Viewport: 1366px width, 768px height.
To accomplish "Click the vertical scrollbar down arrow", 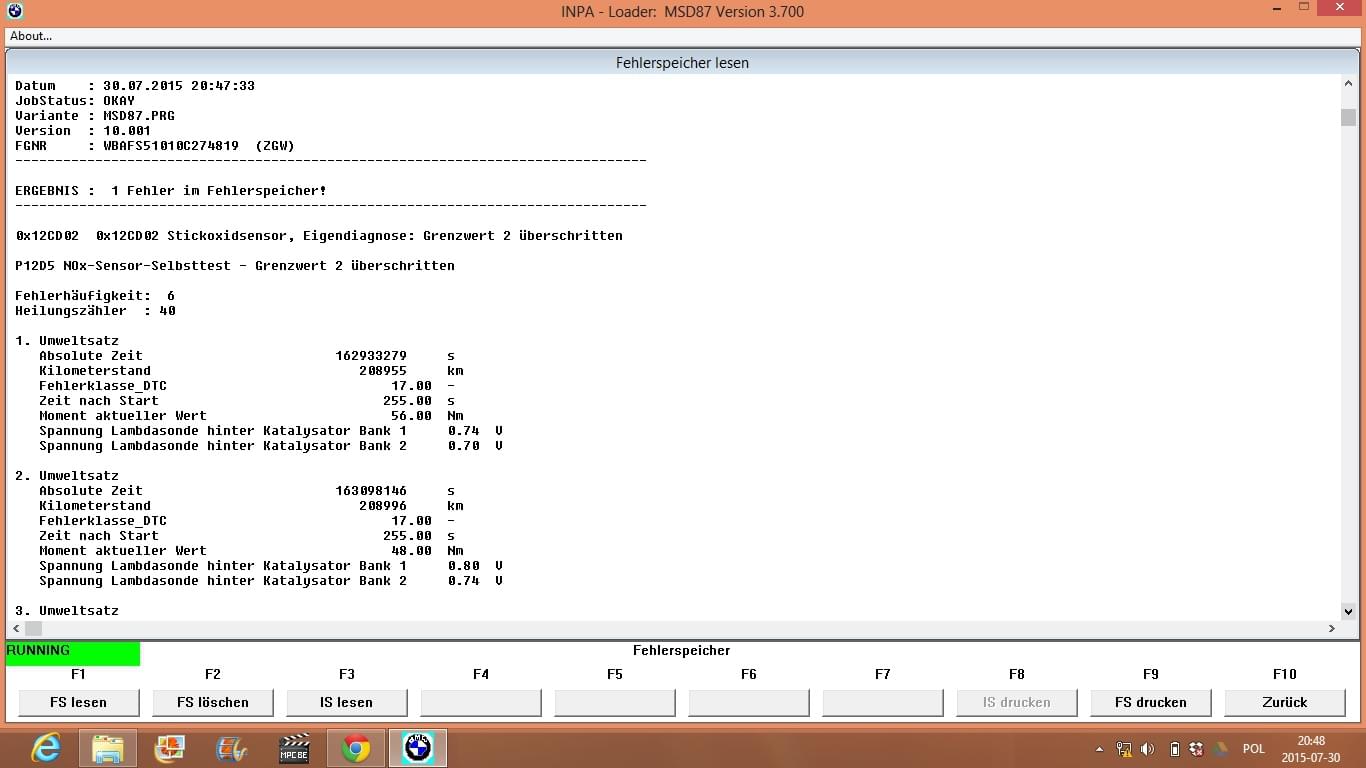I will [x=1348, y=611].
